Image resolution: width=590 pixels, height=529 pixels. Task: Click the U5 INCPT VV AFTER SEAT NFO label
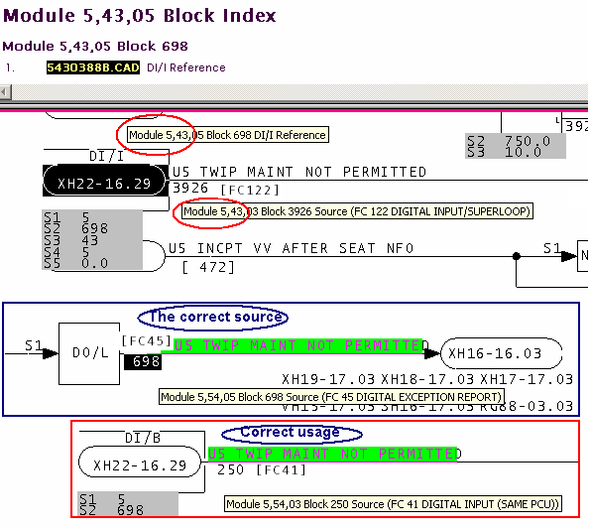(x=291, y=248)
